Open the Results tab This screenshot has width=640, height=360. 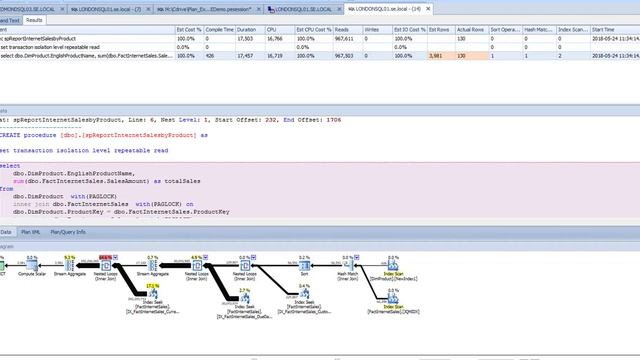[x=34, y=20]
